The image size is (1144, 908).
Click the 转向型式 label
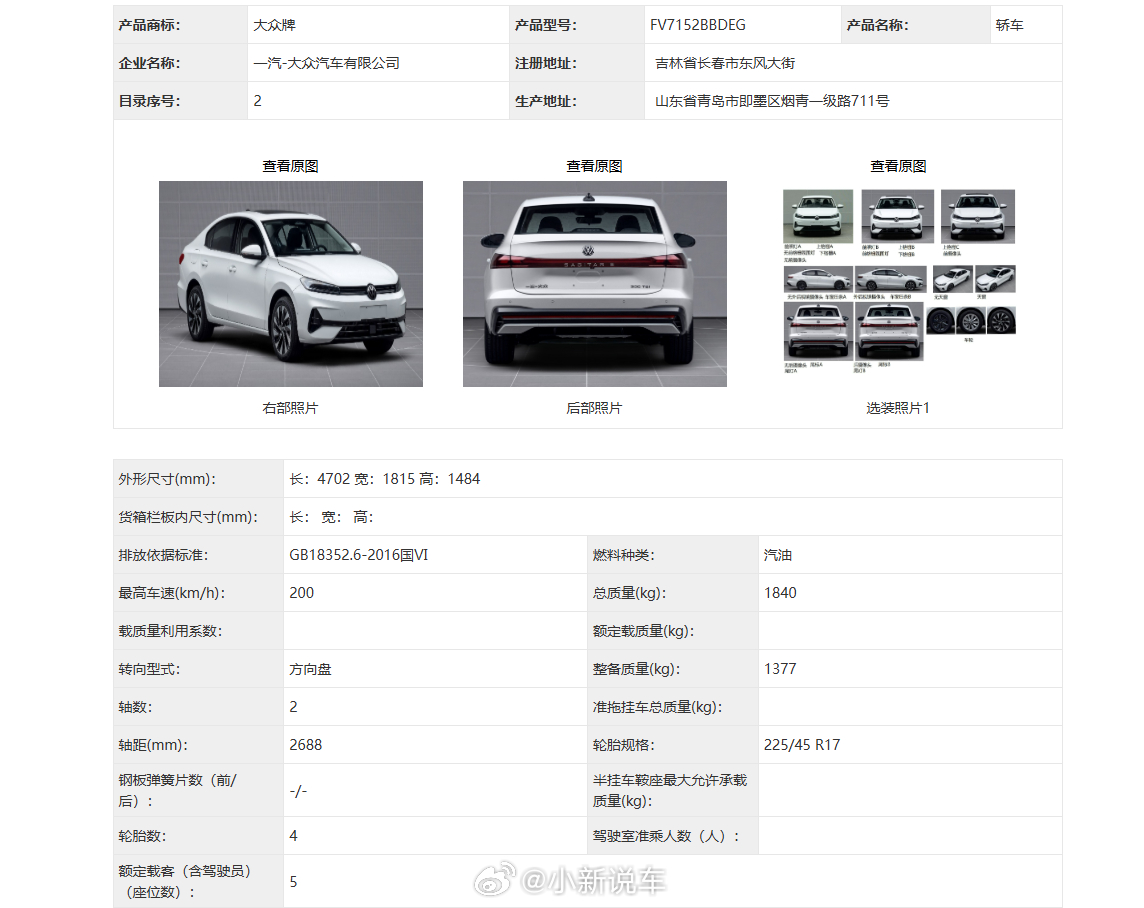click(150, 668)
